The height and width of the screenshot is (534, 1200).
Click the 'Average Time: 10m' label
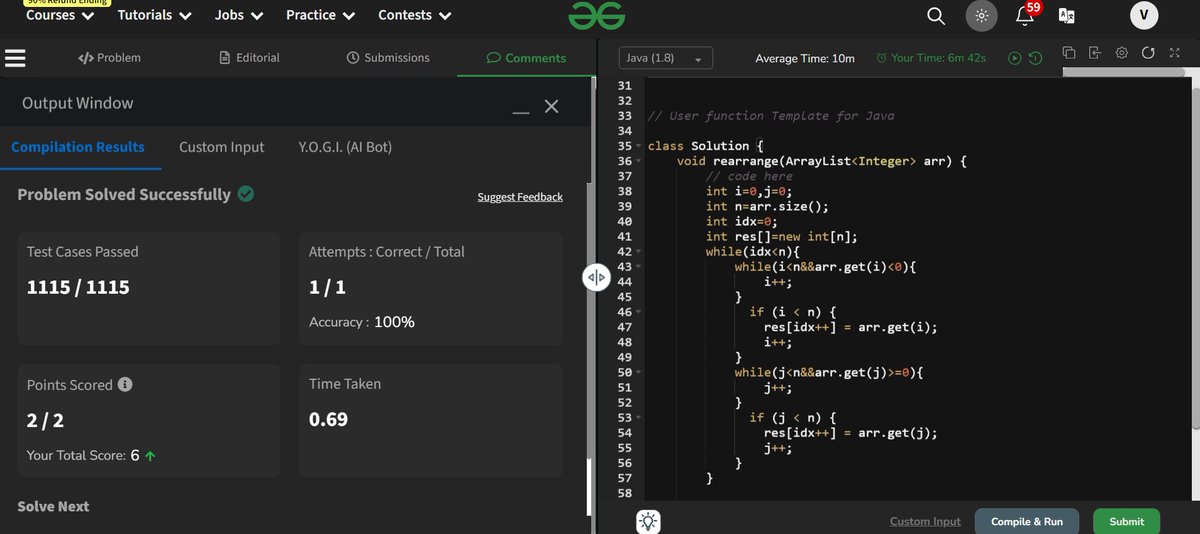click(805, 58)
